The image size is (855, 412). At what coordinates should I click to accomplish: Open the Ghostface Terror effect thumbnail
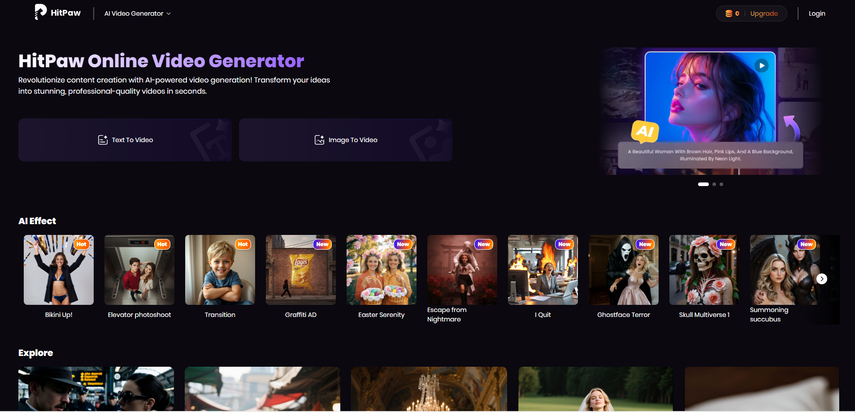pos(624,270)
